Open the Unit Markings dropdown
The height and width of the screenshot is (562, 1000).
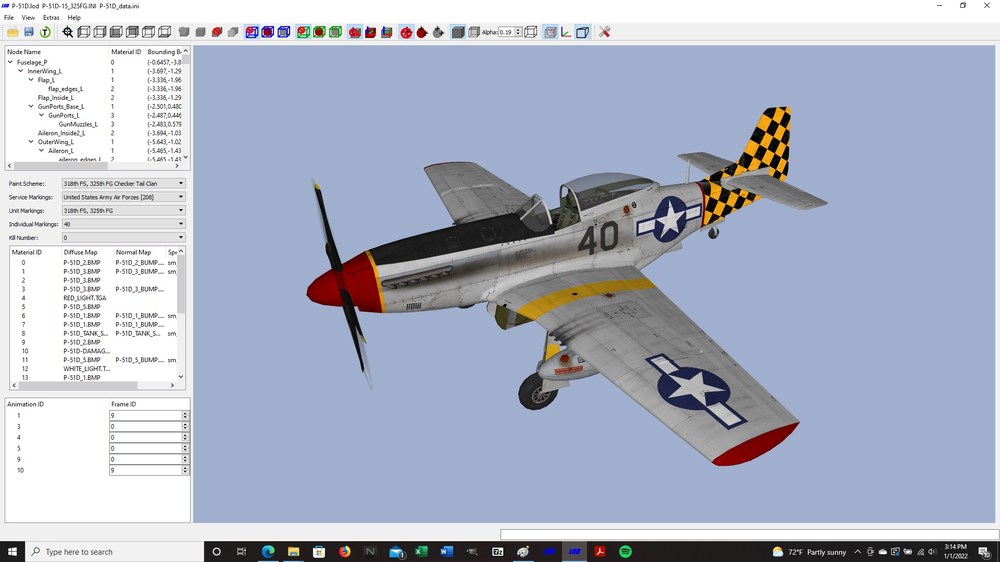pyautogui.click(x=123, y=211)
